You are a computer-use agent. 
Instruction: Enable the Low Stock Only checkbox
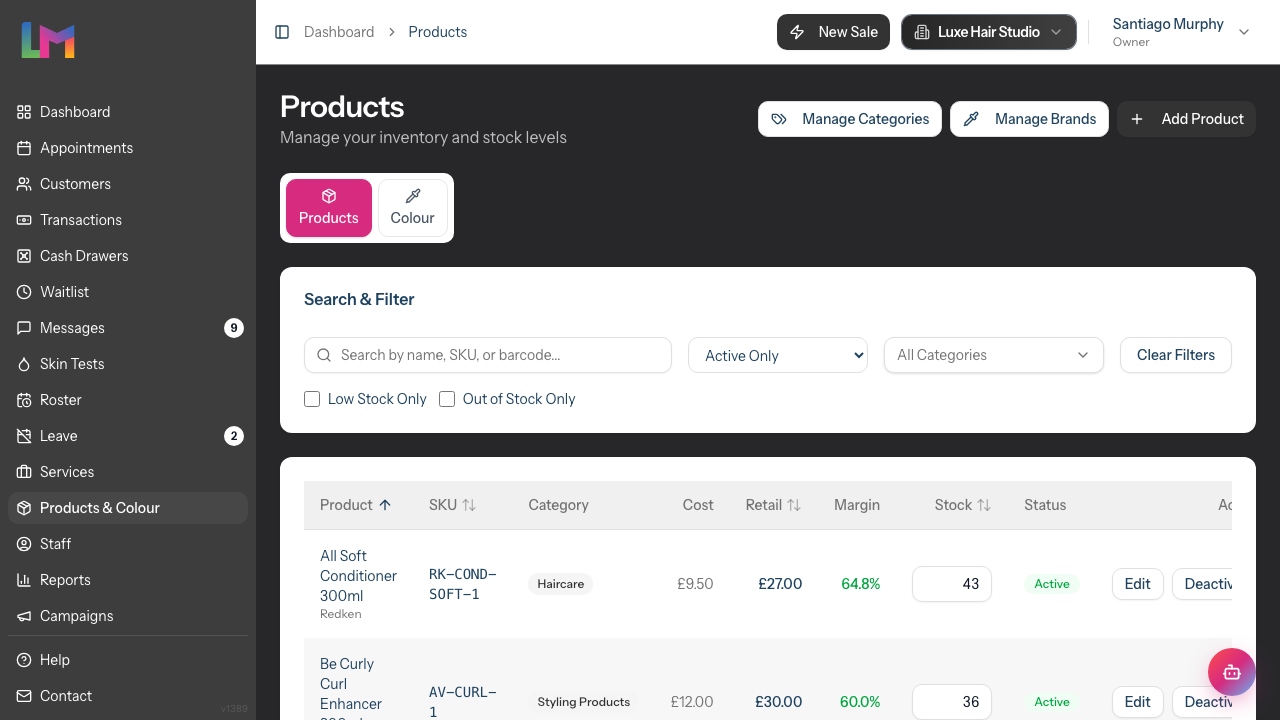(312, 399)
